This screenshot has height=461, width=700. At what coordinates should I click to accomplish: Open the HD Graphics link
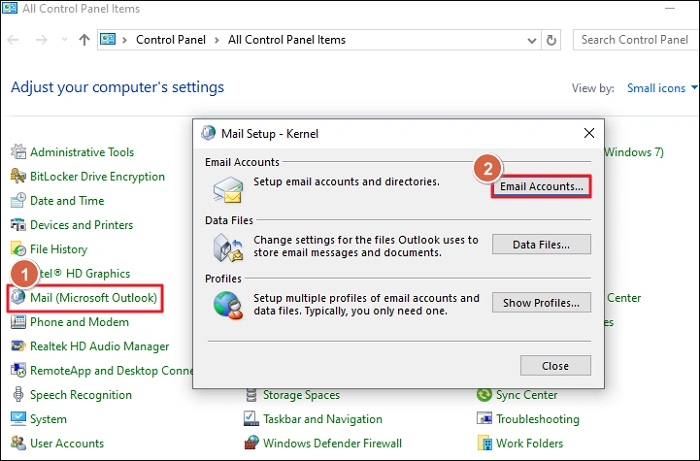pos(84,273)
